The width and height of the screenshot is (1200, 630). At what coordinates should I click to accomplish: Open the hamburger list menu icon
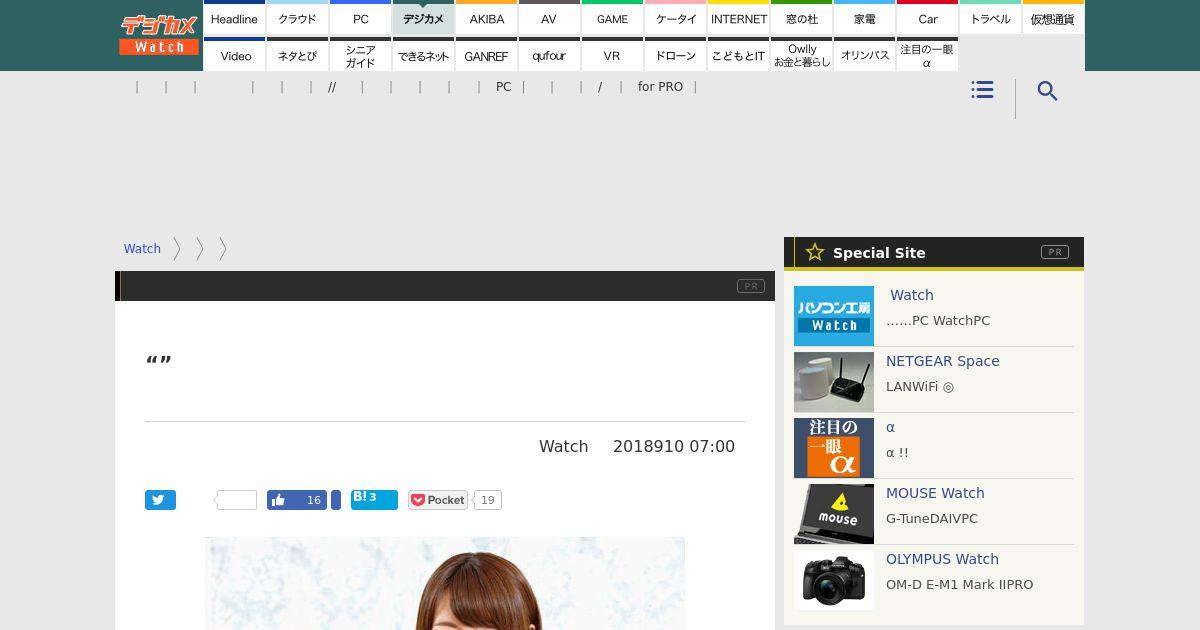click(982, 90)
